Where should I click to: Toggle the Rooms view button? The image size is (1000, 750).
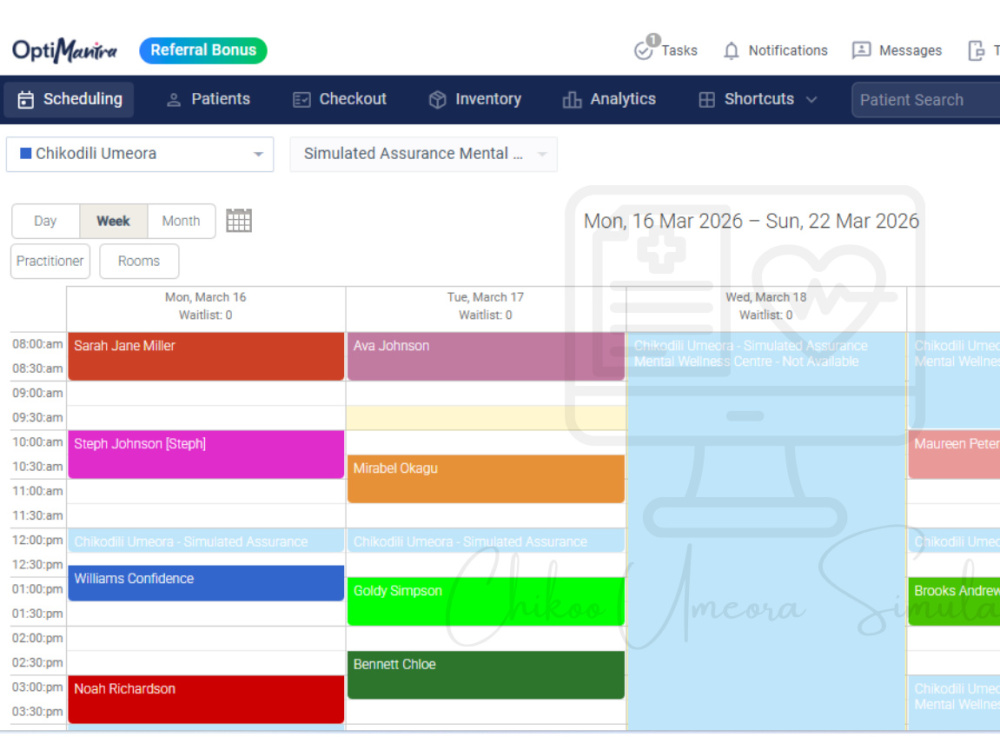139,261
